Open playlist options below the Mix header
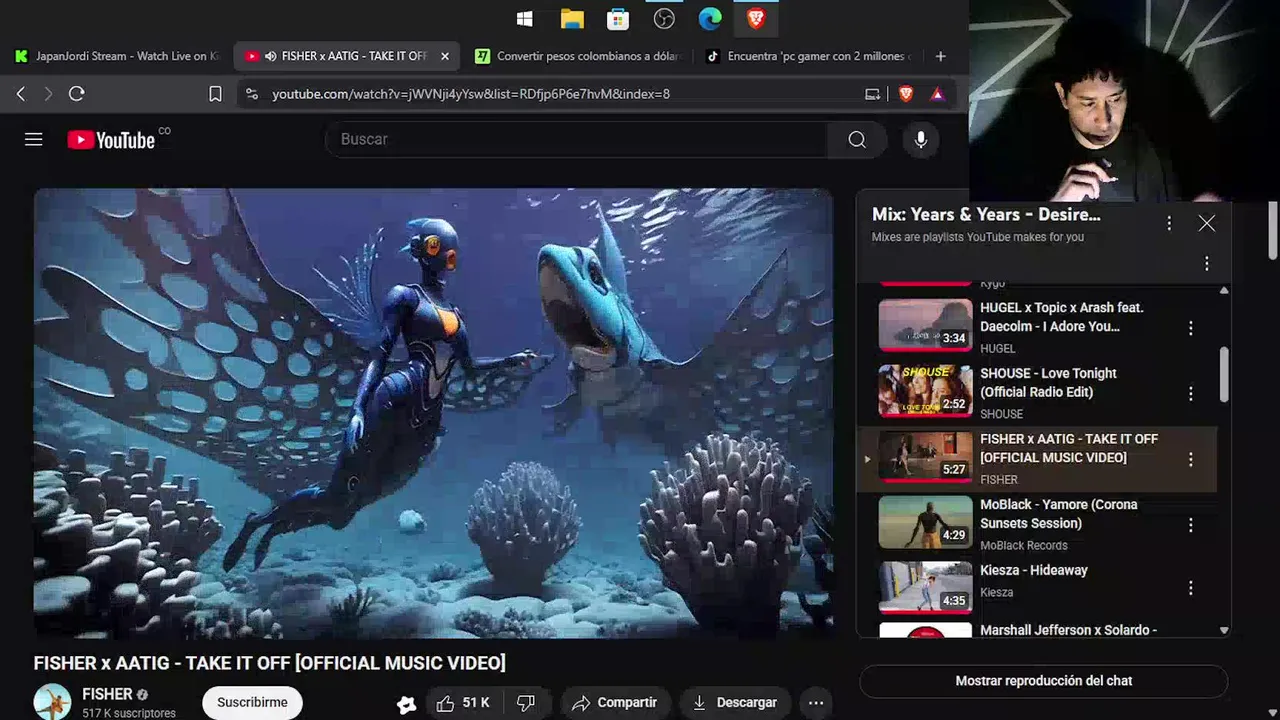The width and height of the screenshot is (1280, 720). click(x=1207, y=263)
